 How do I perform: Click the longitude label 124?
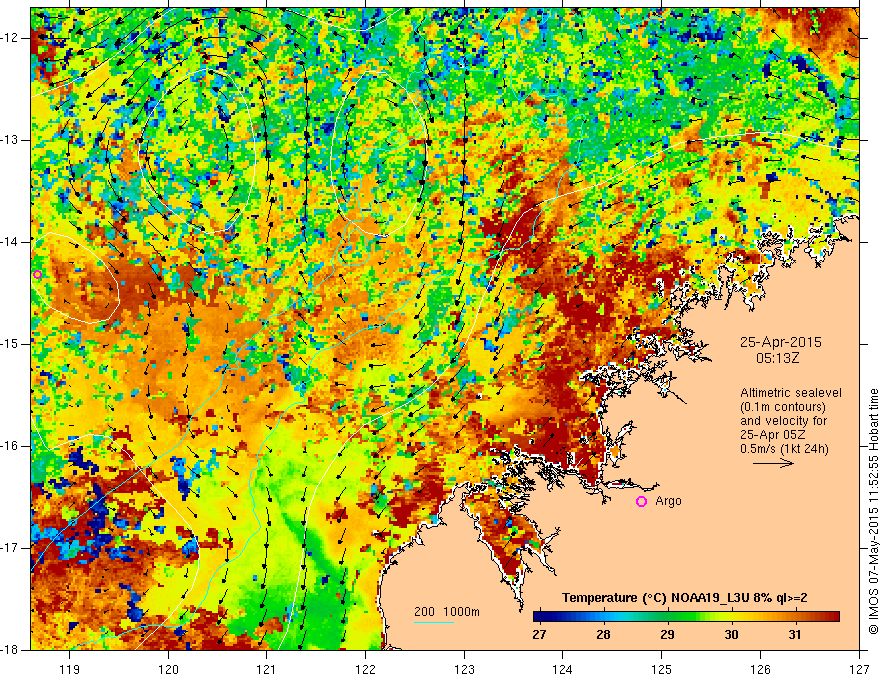click(x=563, y=669)
